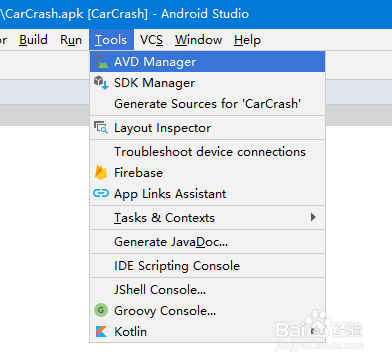Click the AVD Manager device icon
Screen dimensions: 392x363
(x=101, y=62)
